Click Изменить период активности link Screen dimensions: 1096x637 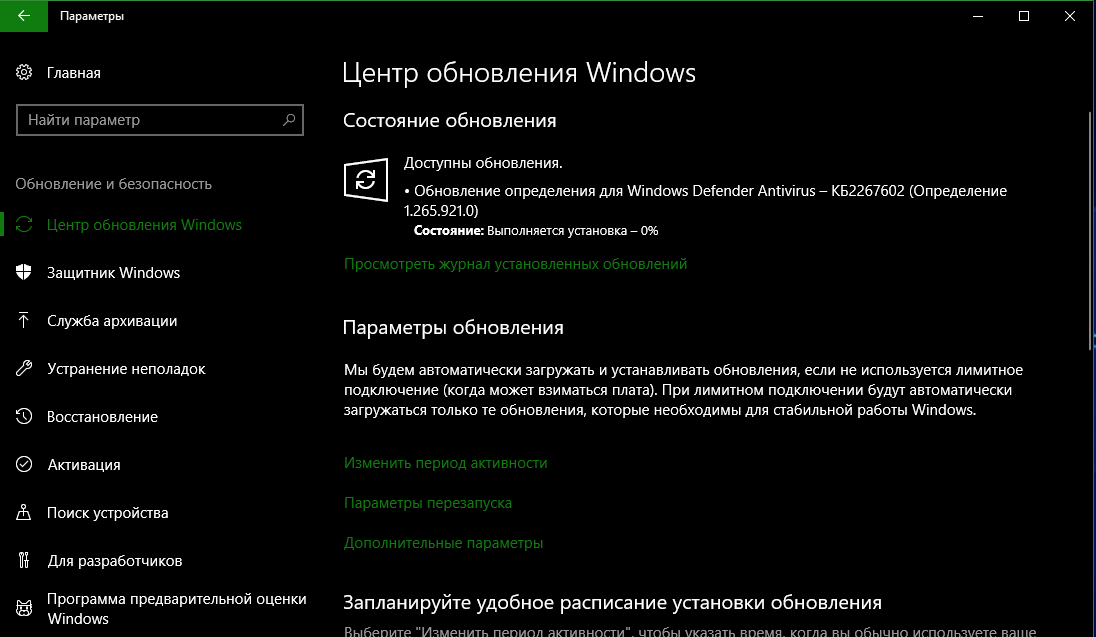pos(445,463)
